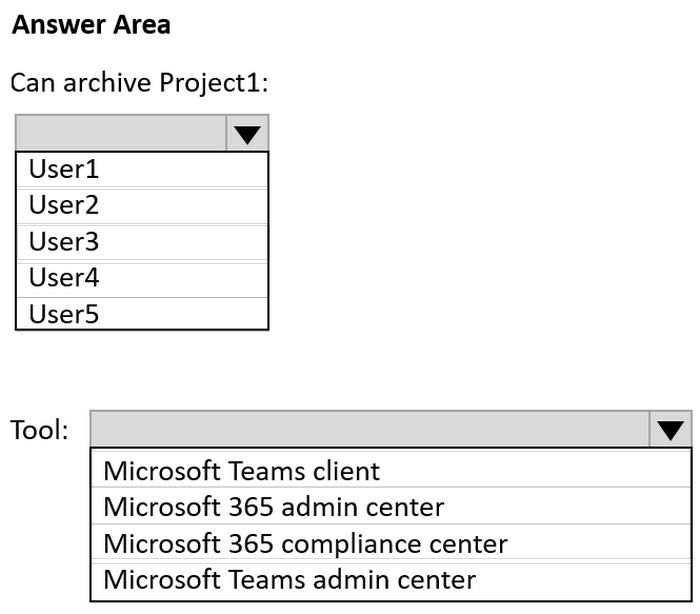This screenshot has width=700, height=614.
Task: Select User1 from the list
Action: tap(142, 169)
